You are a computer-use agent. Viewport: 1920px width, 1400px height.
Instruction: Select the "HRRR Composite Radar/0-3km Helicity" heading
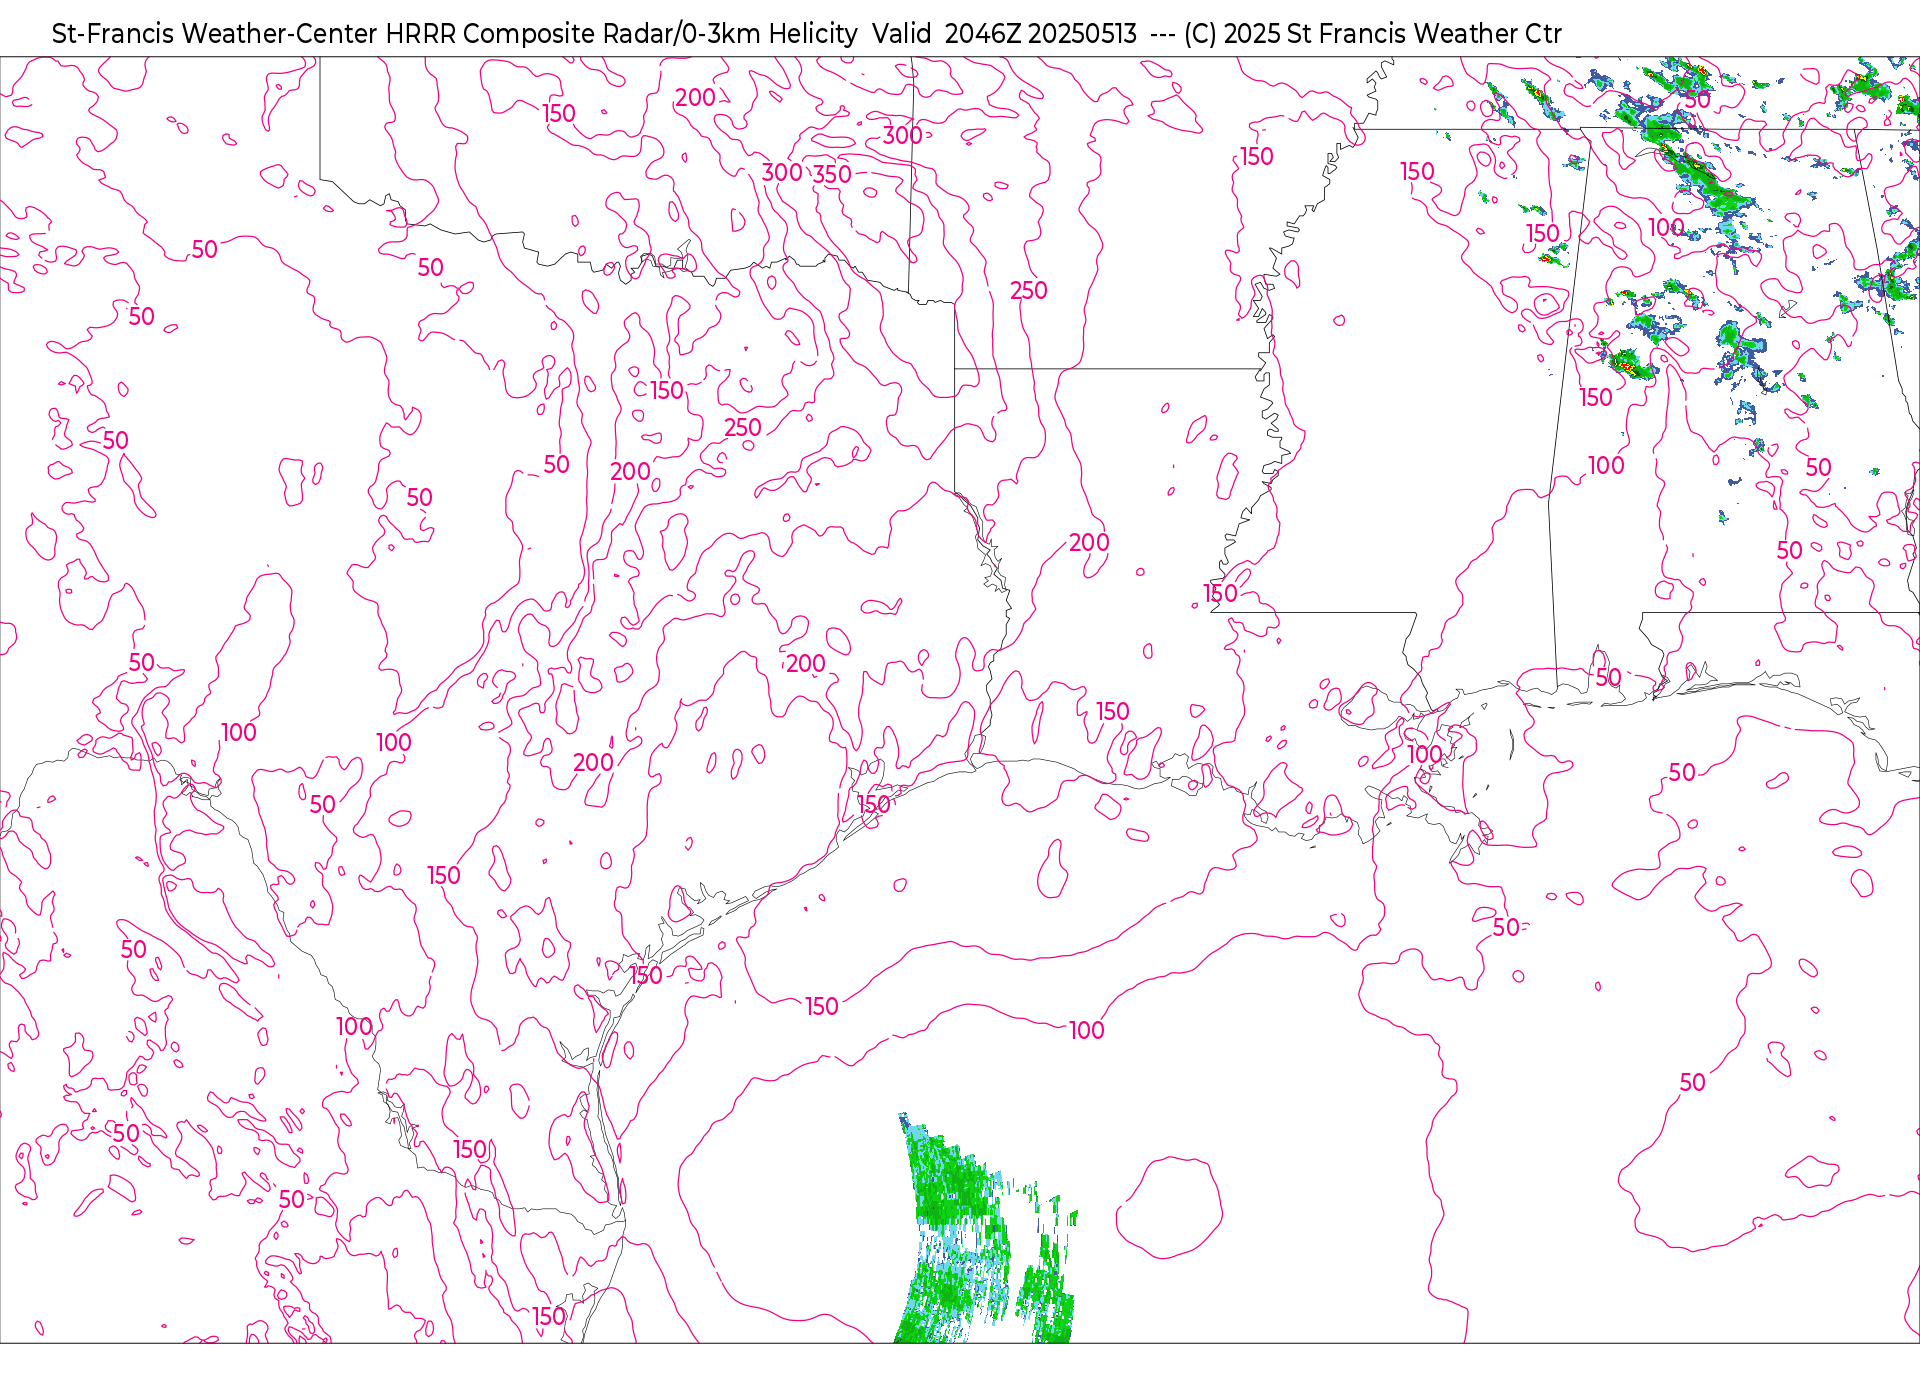(621, 34)
